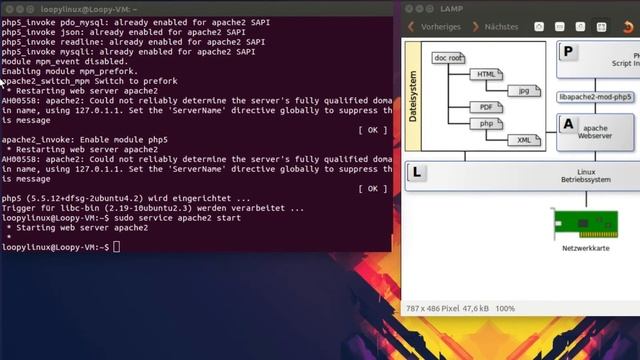Close the LAMP image viewer window

coord(409,9)
